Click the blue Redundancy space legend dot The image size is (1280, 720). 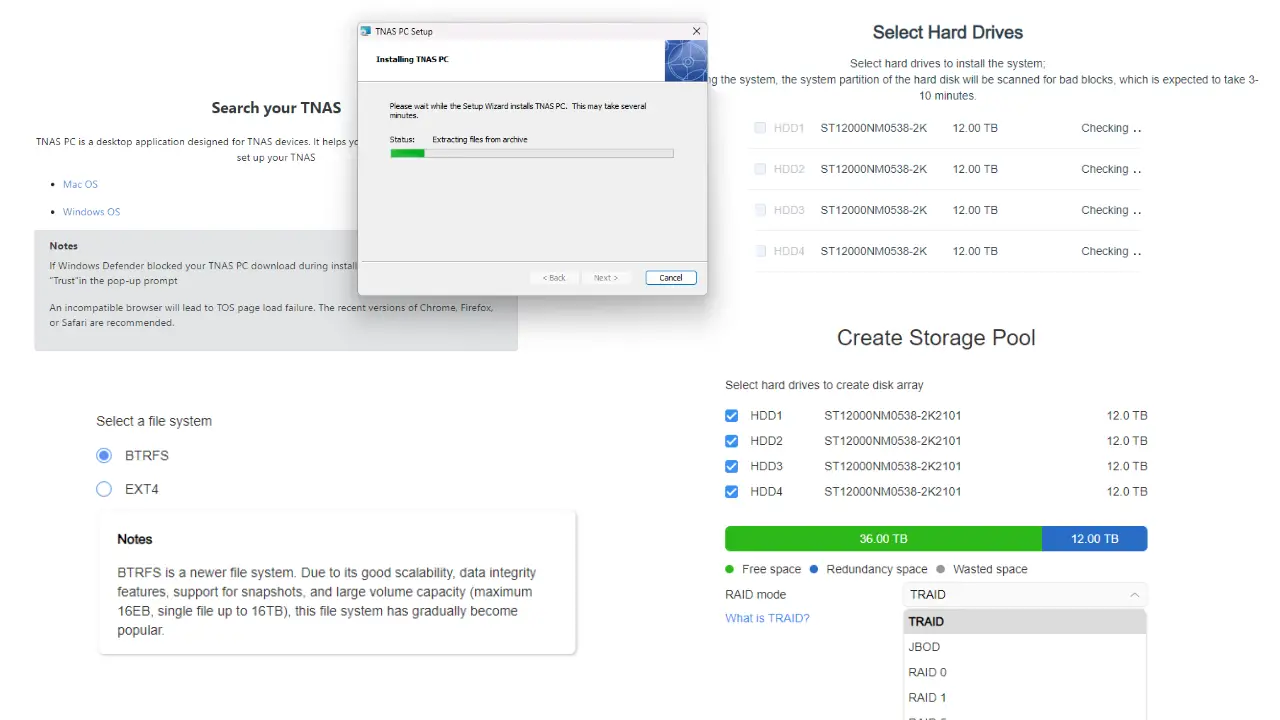click(x=814, y=569)
